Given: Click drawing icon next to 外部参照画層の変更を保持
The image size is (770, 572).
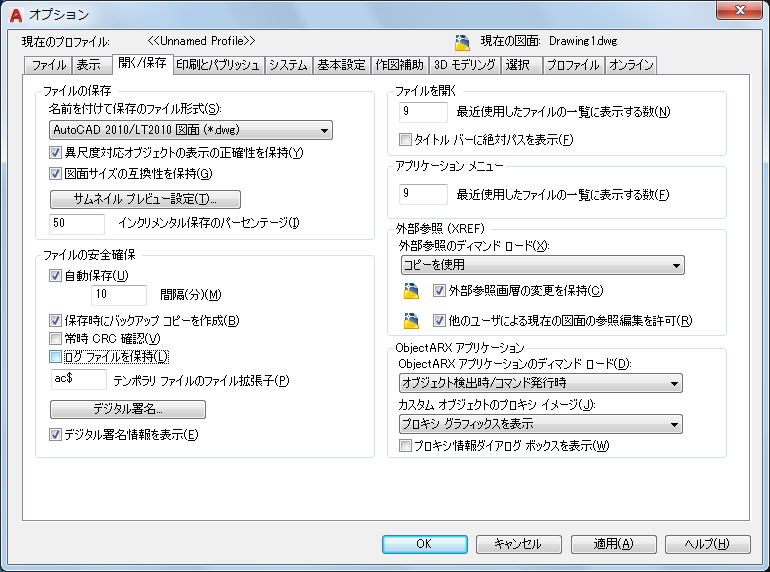Looking at the screenshot, I should [411, 291].
